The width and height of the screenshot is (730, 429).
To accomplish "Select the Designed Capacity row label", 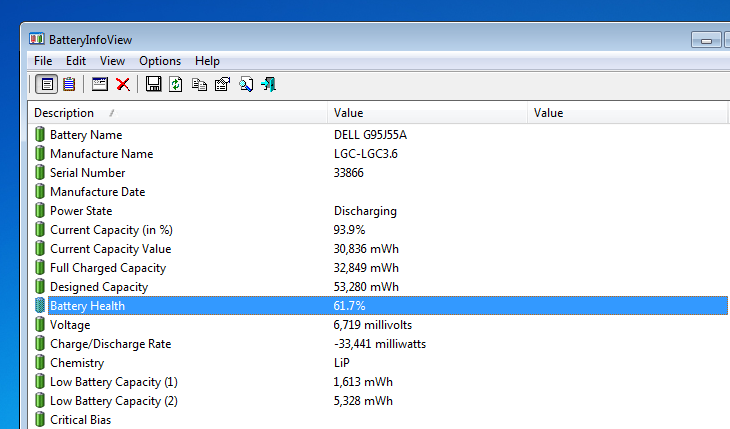I will point(99,287).
